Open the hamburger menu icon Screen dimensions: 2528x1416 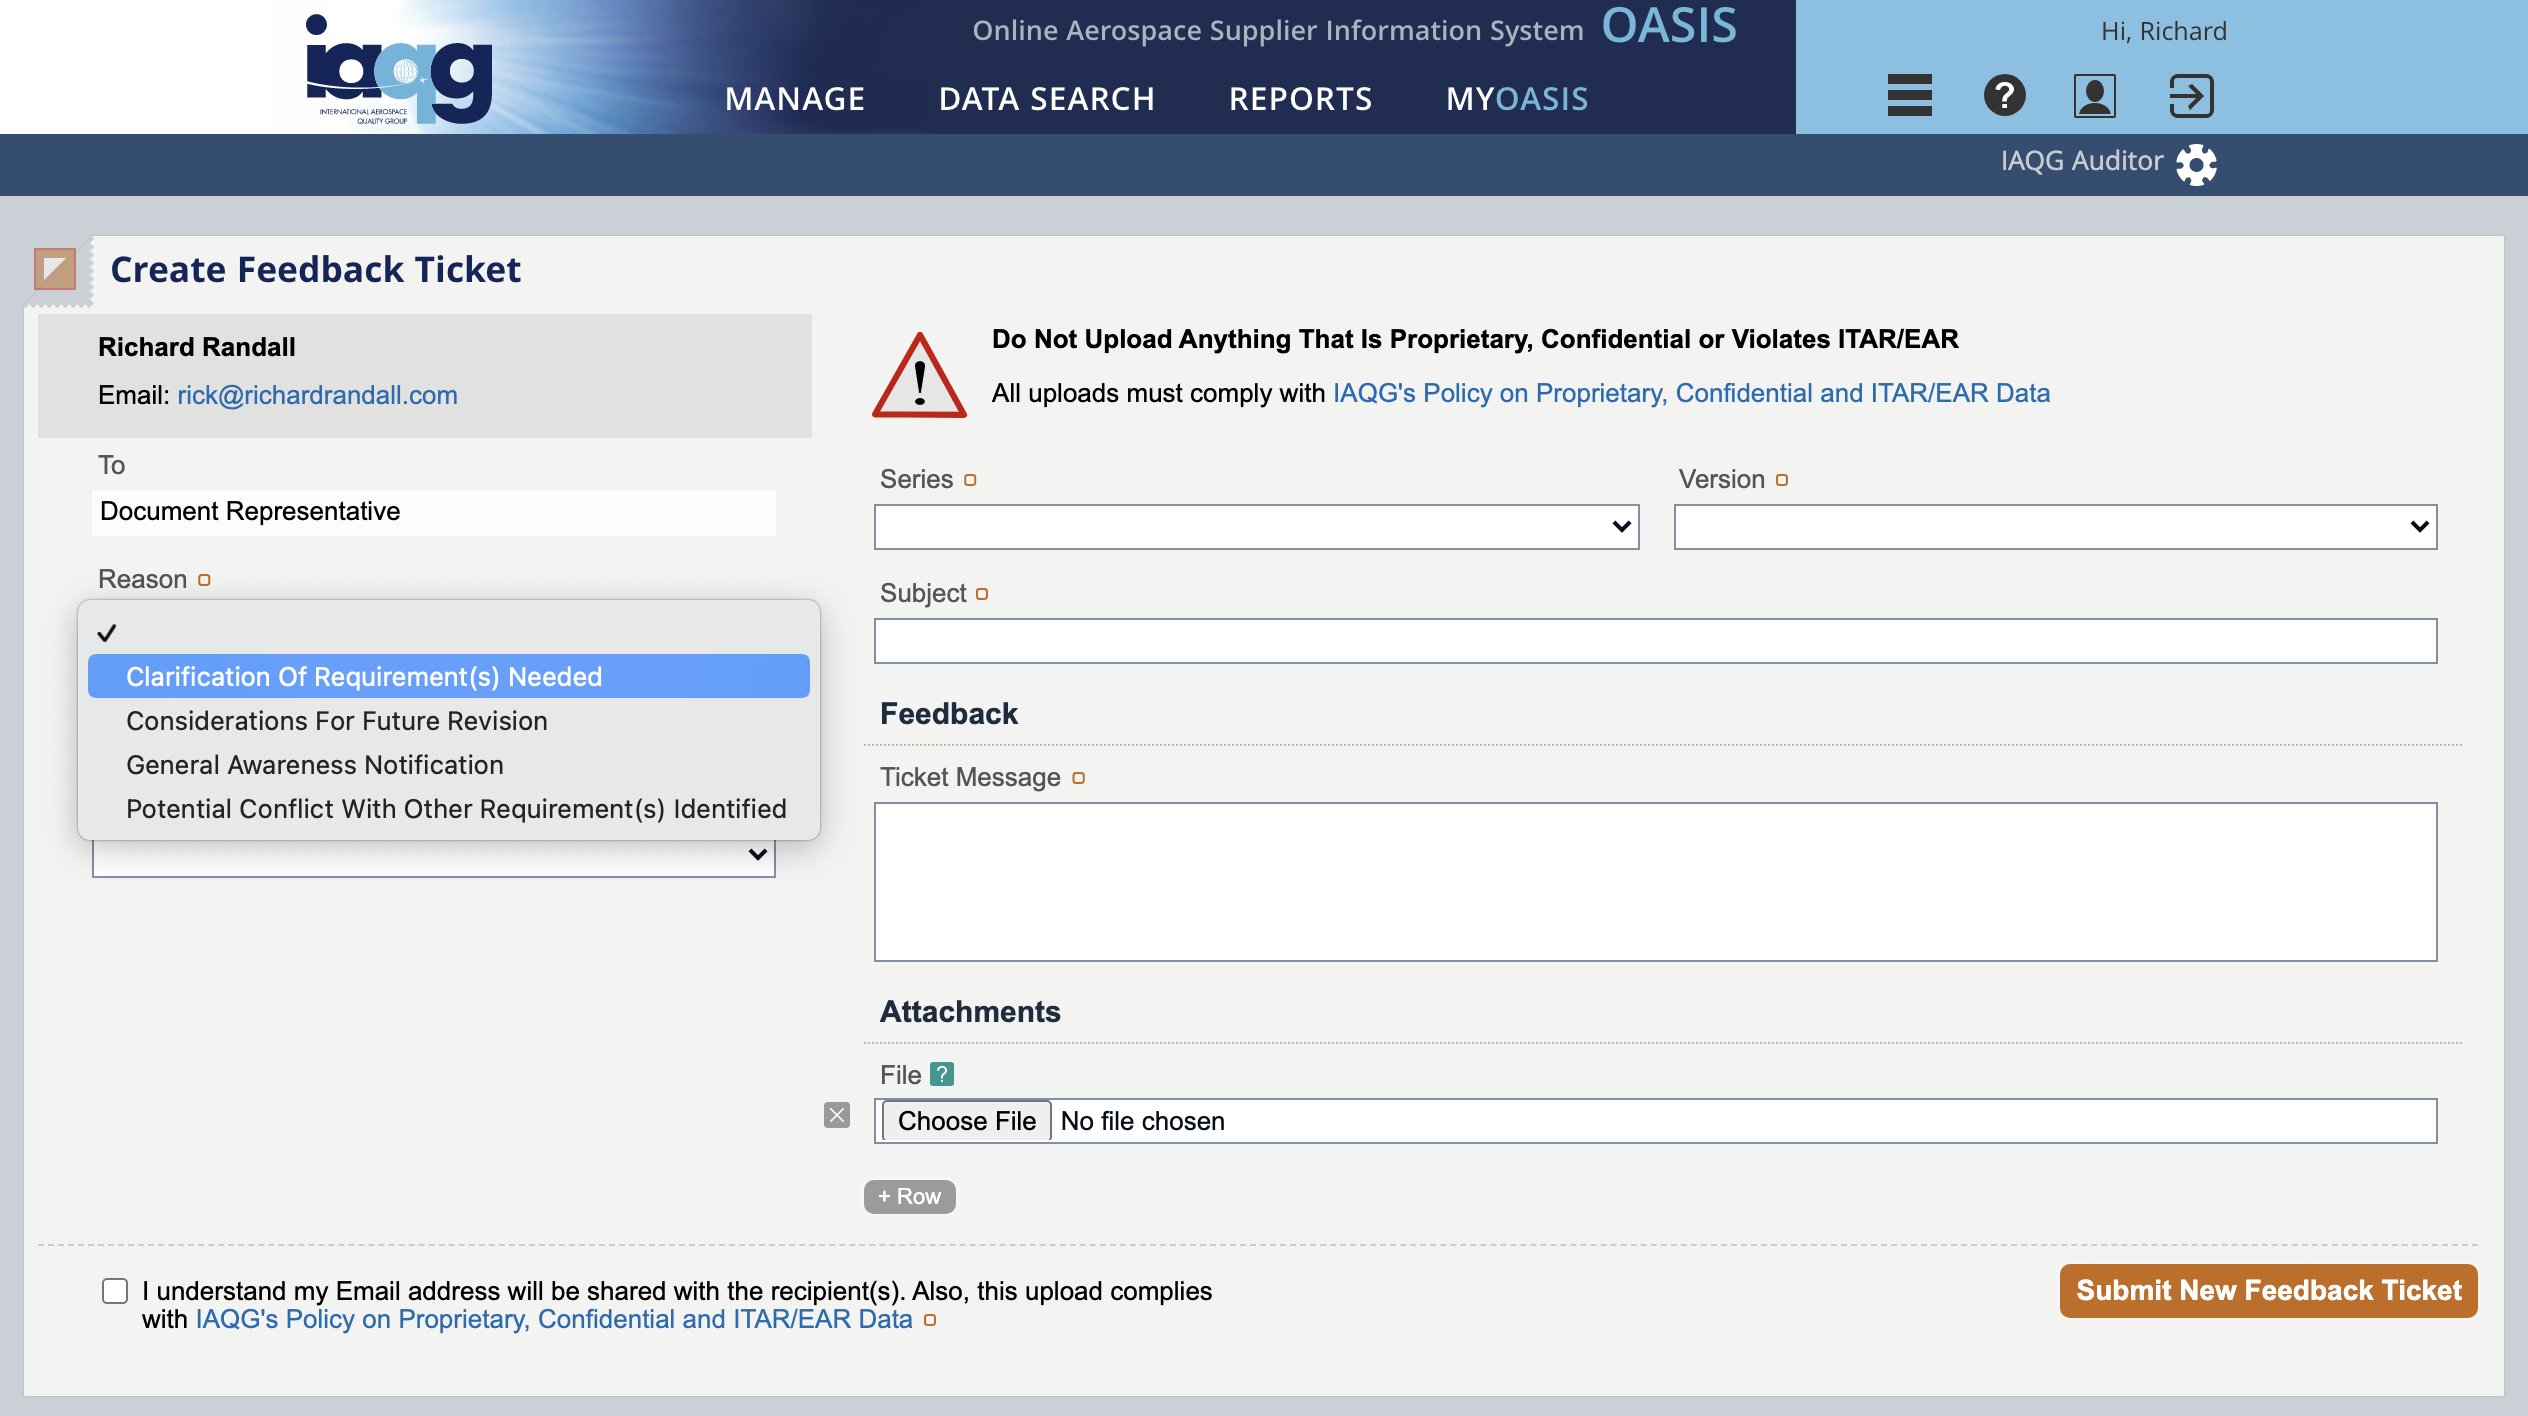point(1909,95)
